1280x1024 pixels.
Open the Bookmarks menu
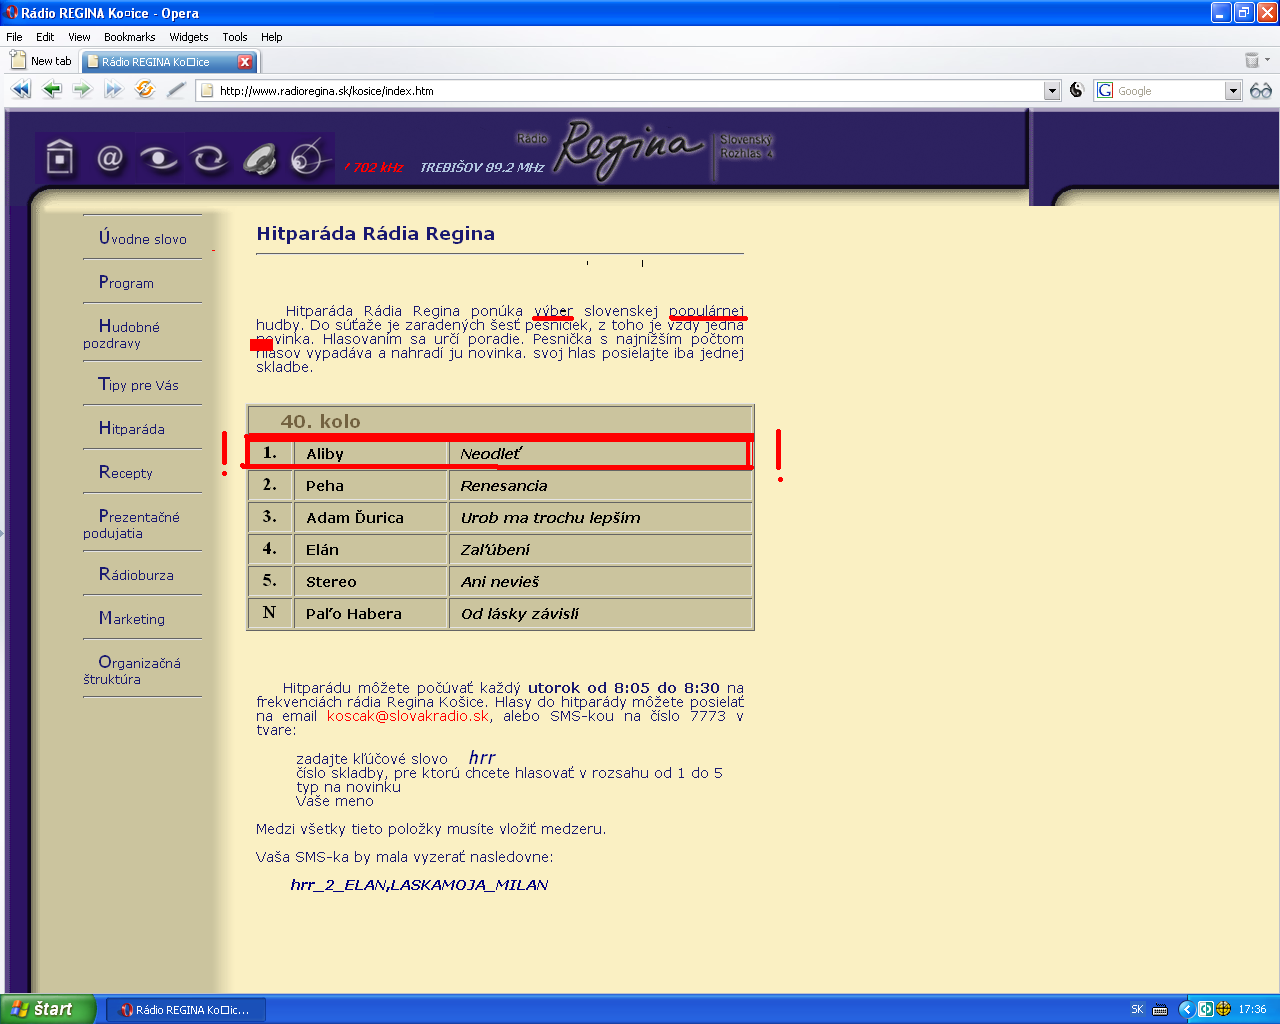[130, 37]
